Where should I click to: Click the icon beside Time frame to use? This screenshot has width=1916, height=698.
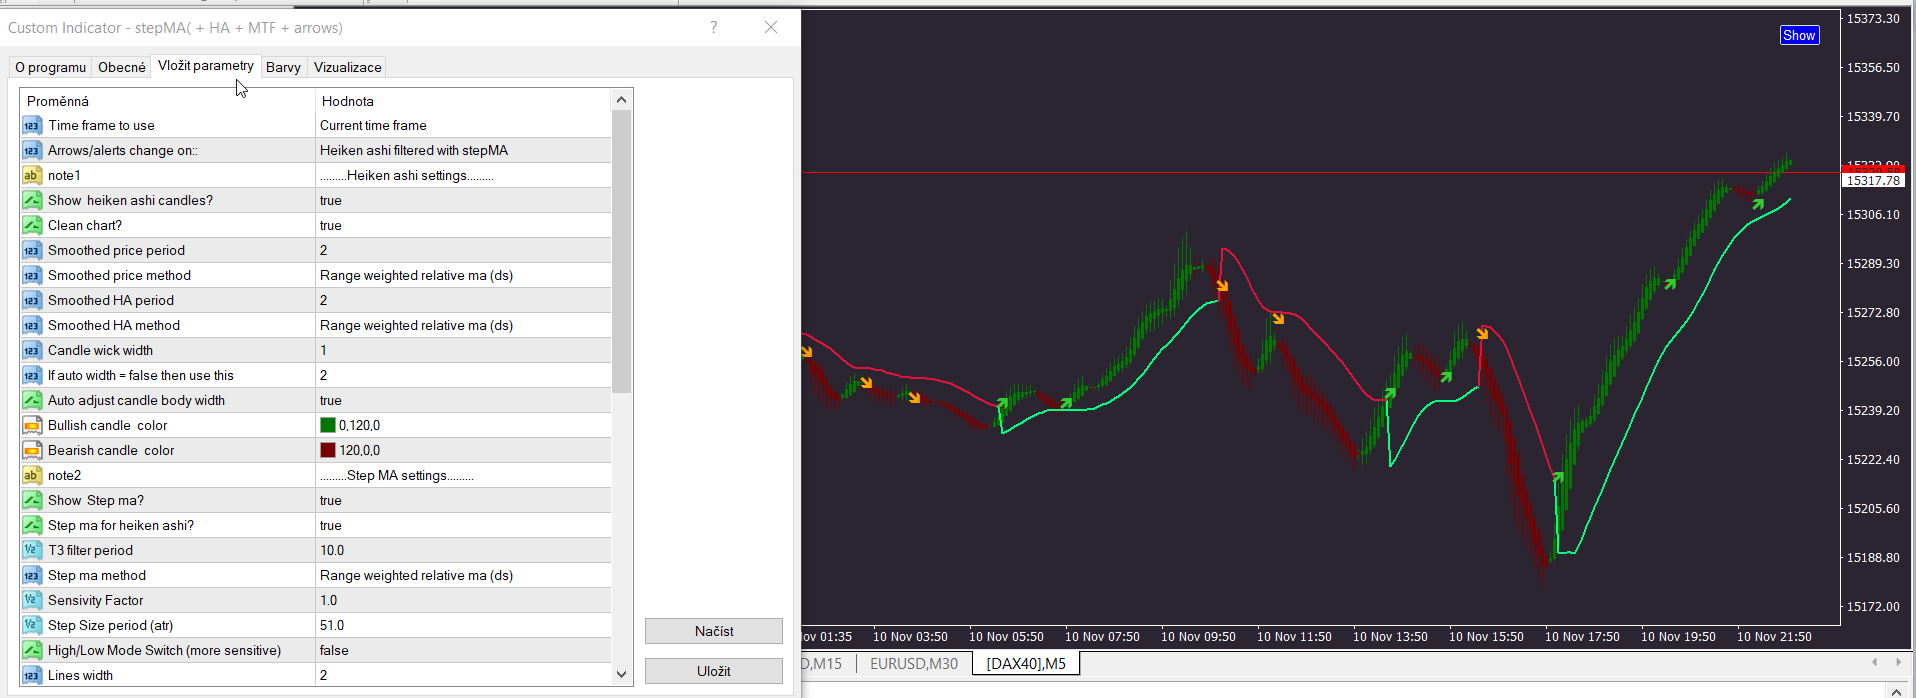(32, 125)
